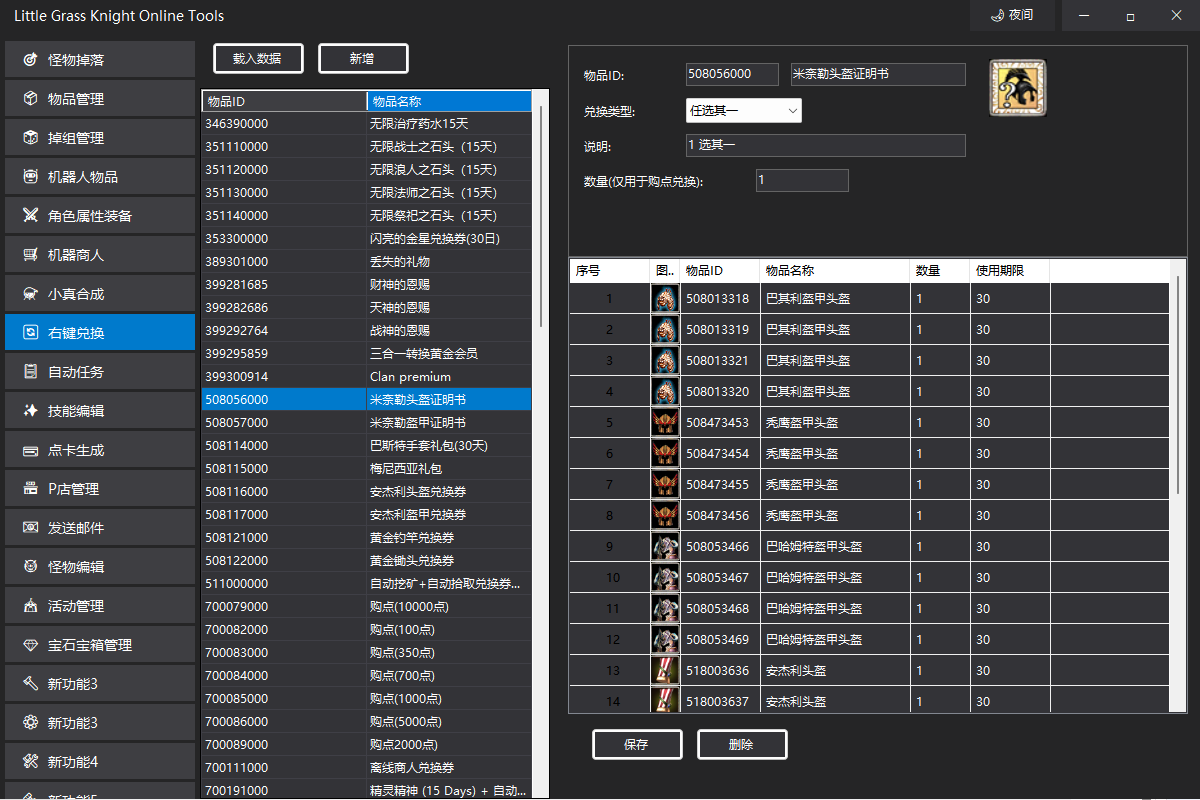
Task: Click the 删除 button
Action: click(742, 745)
